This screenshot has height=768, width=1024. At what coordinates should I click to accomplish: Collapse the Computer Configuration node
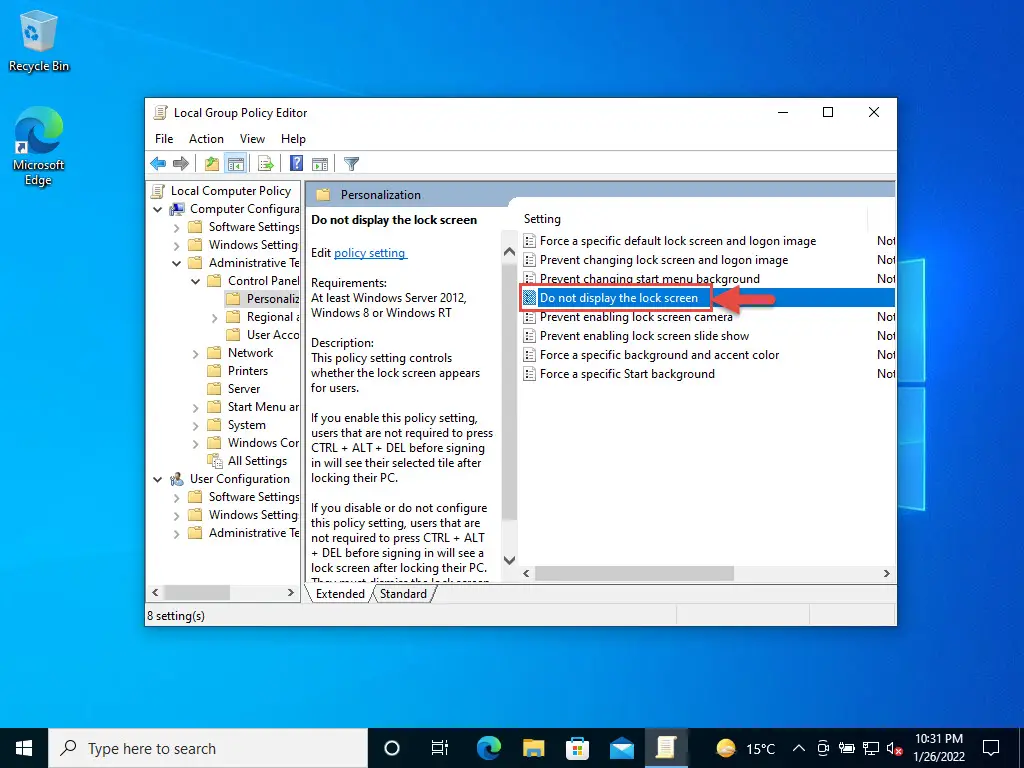click(x=157, y=208)
